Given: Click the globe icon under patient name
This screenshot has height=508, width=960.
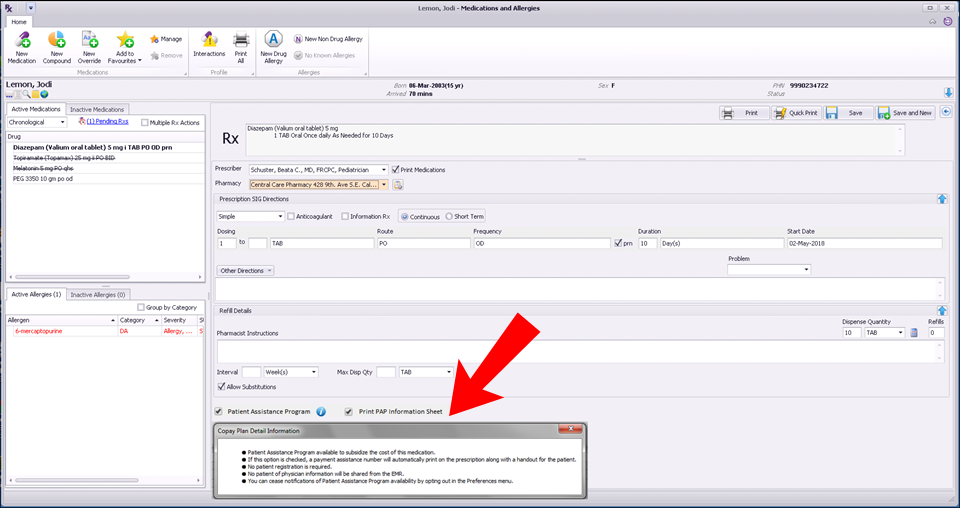Looking at the screenshot, I should [44, 94].
